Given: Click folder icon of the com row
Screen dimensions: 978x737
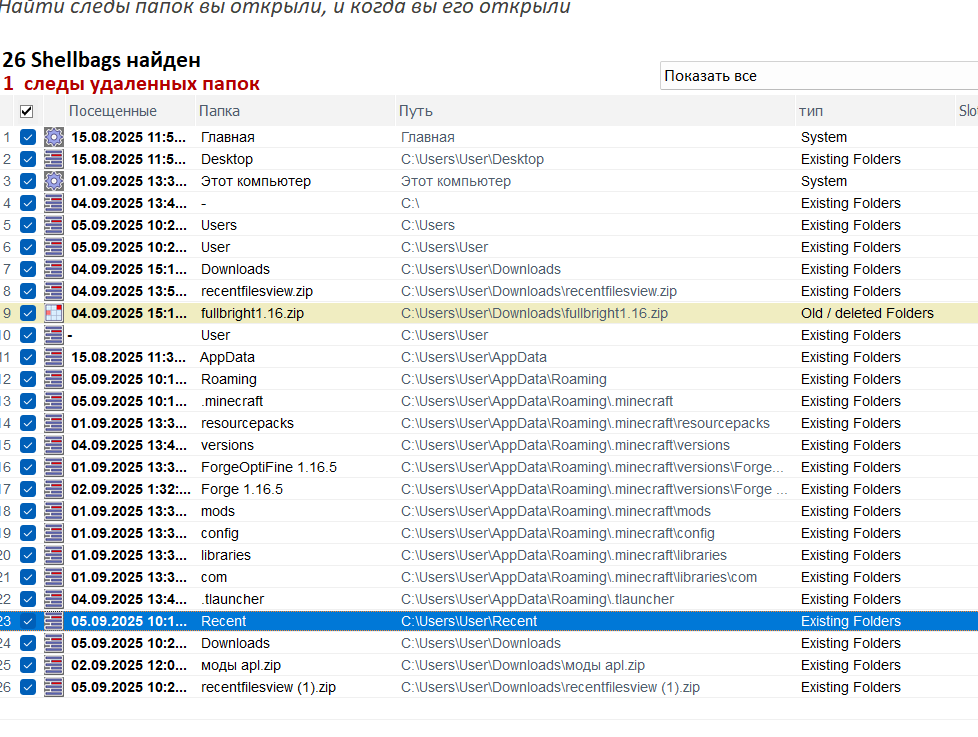Looking at the screenshot, I should pos(54,577).
